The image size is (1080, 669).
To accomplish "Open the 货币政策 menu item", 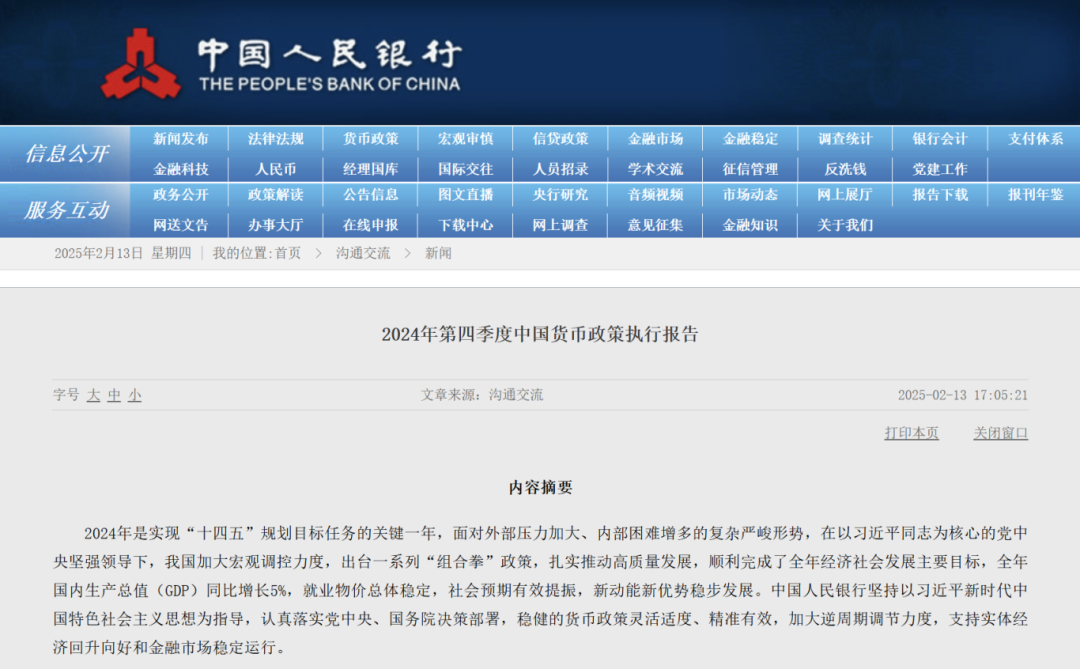I will (x=371, y=139).
